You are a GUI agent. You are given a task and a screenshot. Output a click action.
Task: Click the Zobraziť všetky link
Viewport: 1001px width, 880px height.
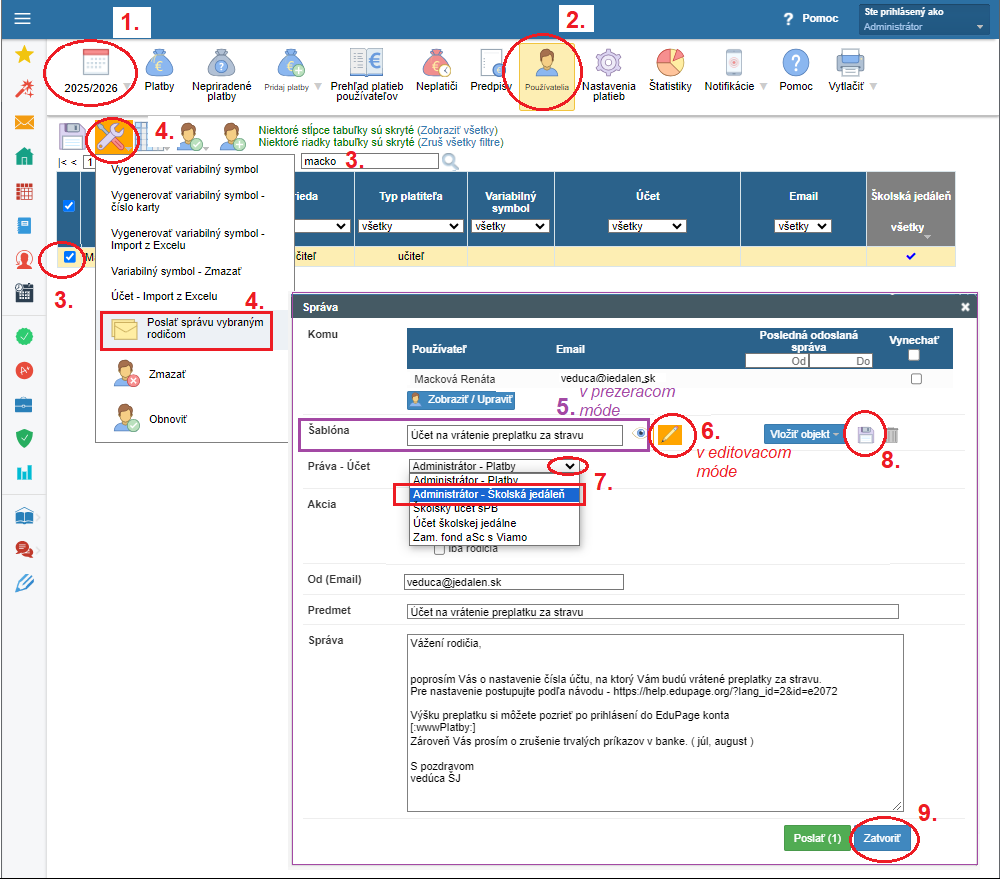click(x=457, y=130)
